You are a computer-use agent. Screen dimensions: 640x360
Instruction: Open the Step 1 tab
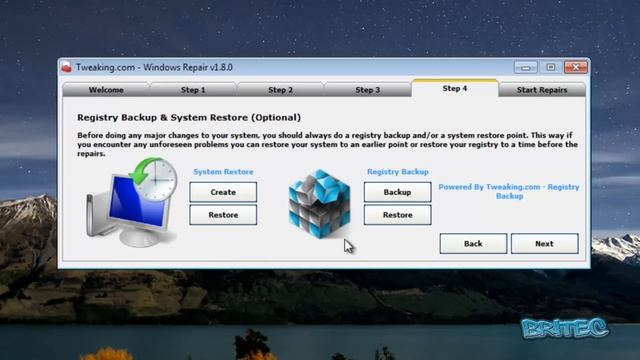[193, 90]
